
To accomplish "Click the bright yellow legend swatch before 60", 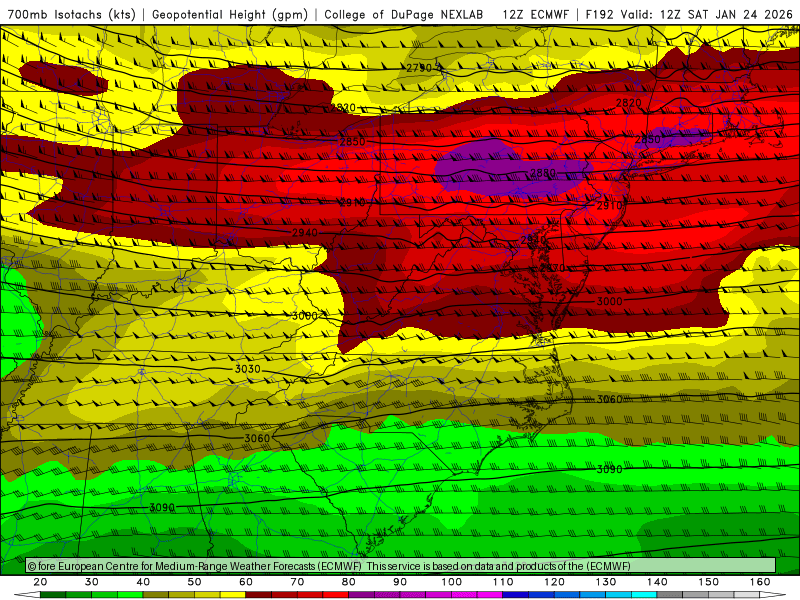I will (x=233, y=595).
